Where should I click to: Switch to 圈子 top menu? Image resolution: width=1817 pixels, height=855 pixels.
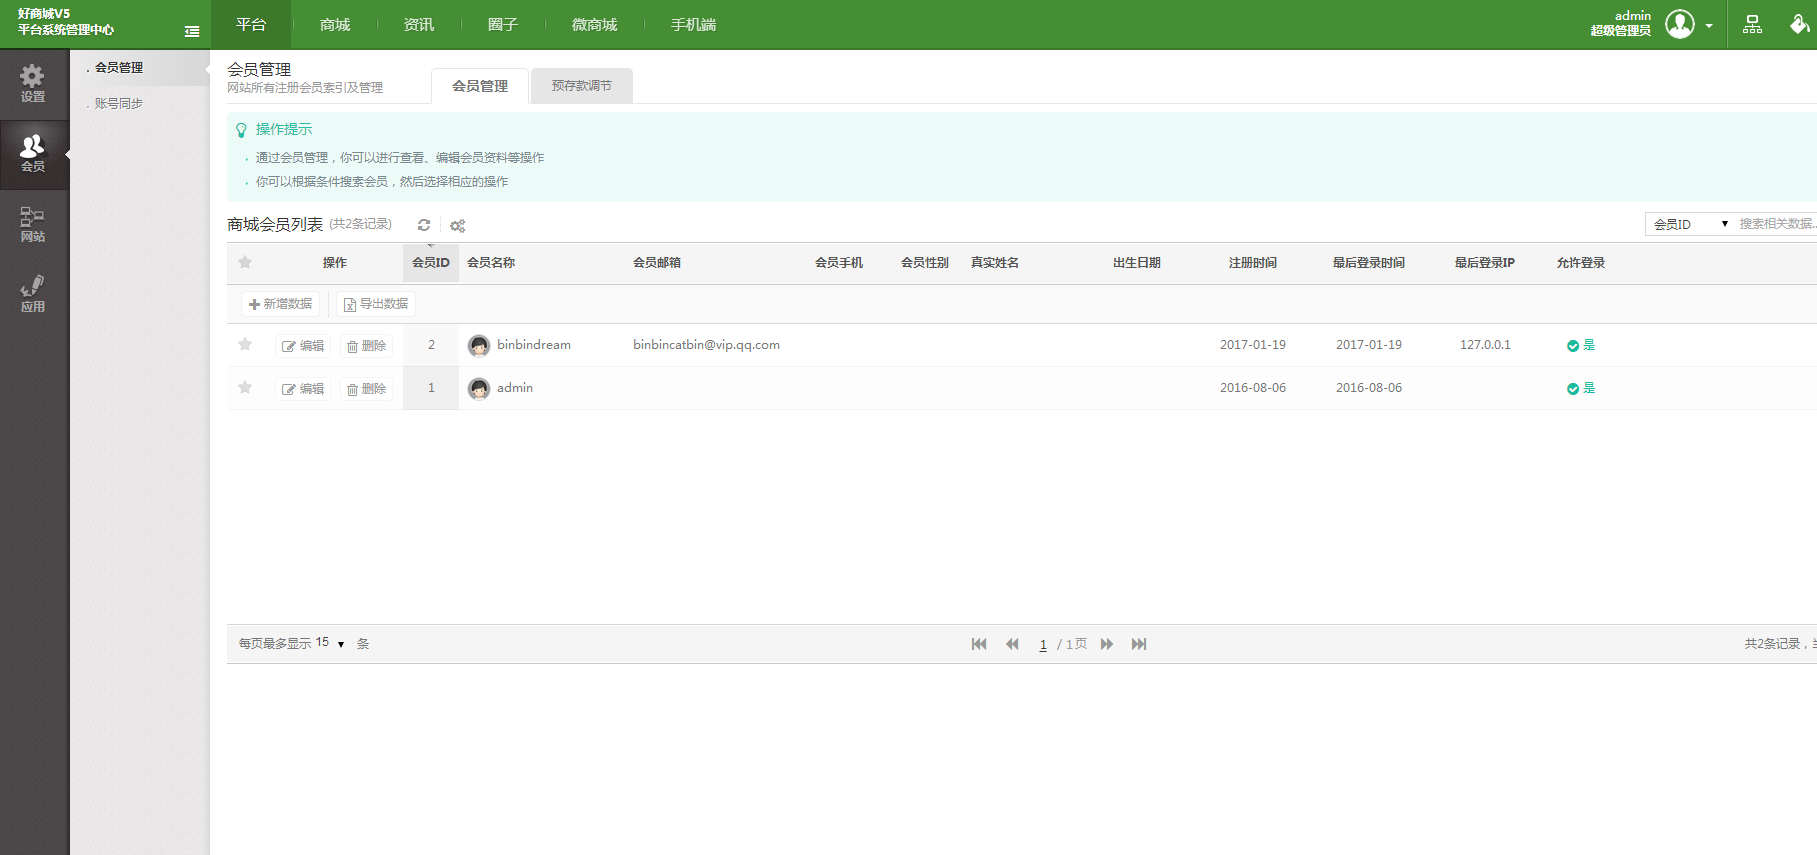[x=503, y=24]
